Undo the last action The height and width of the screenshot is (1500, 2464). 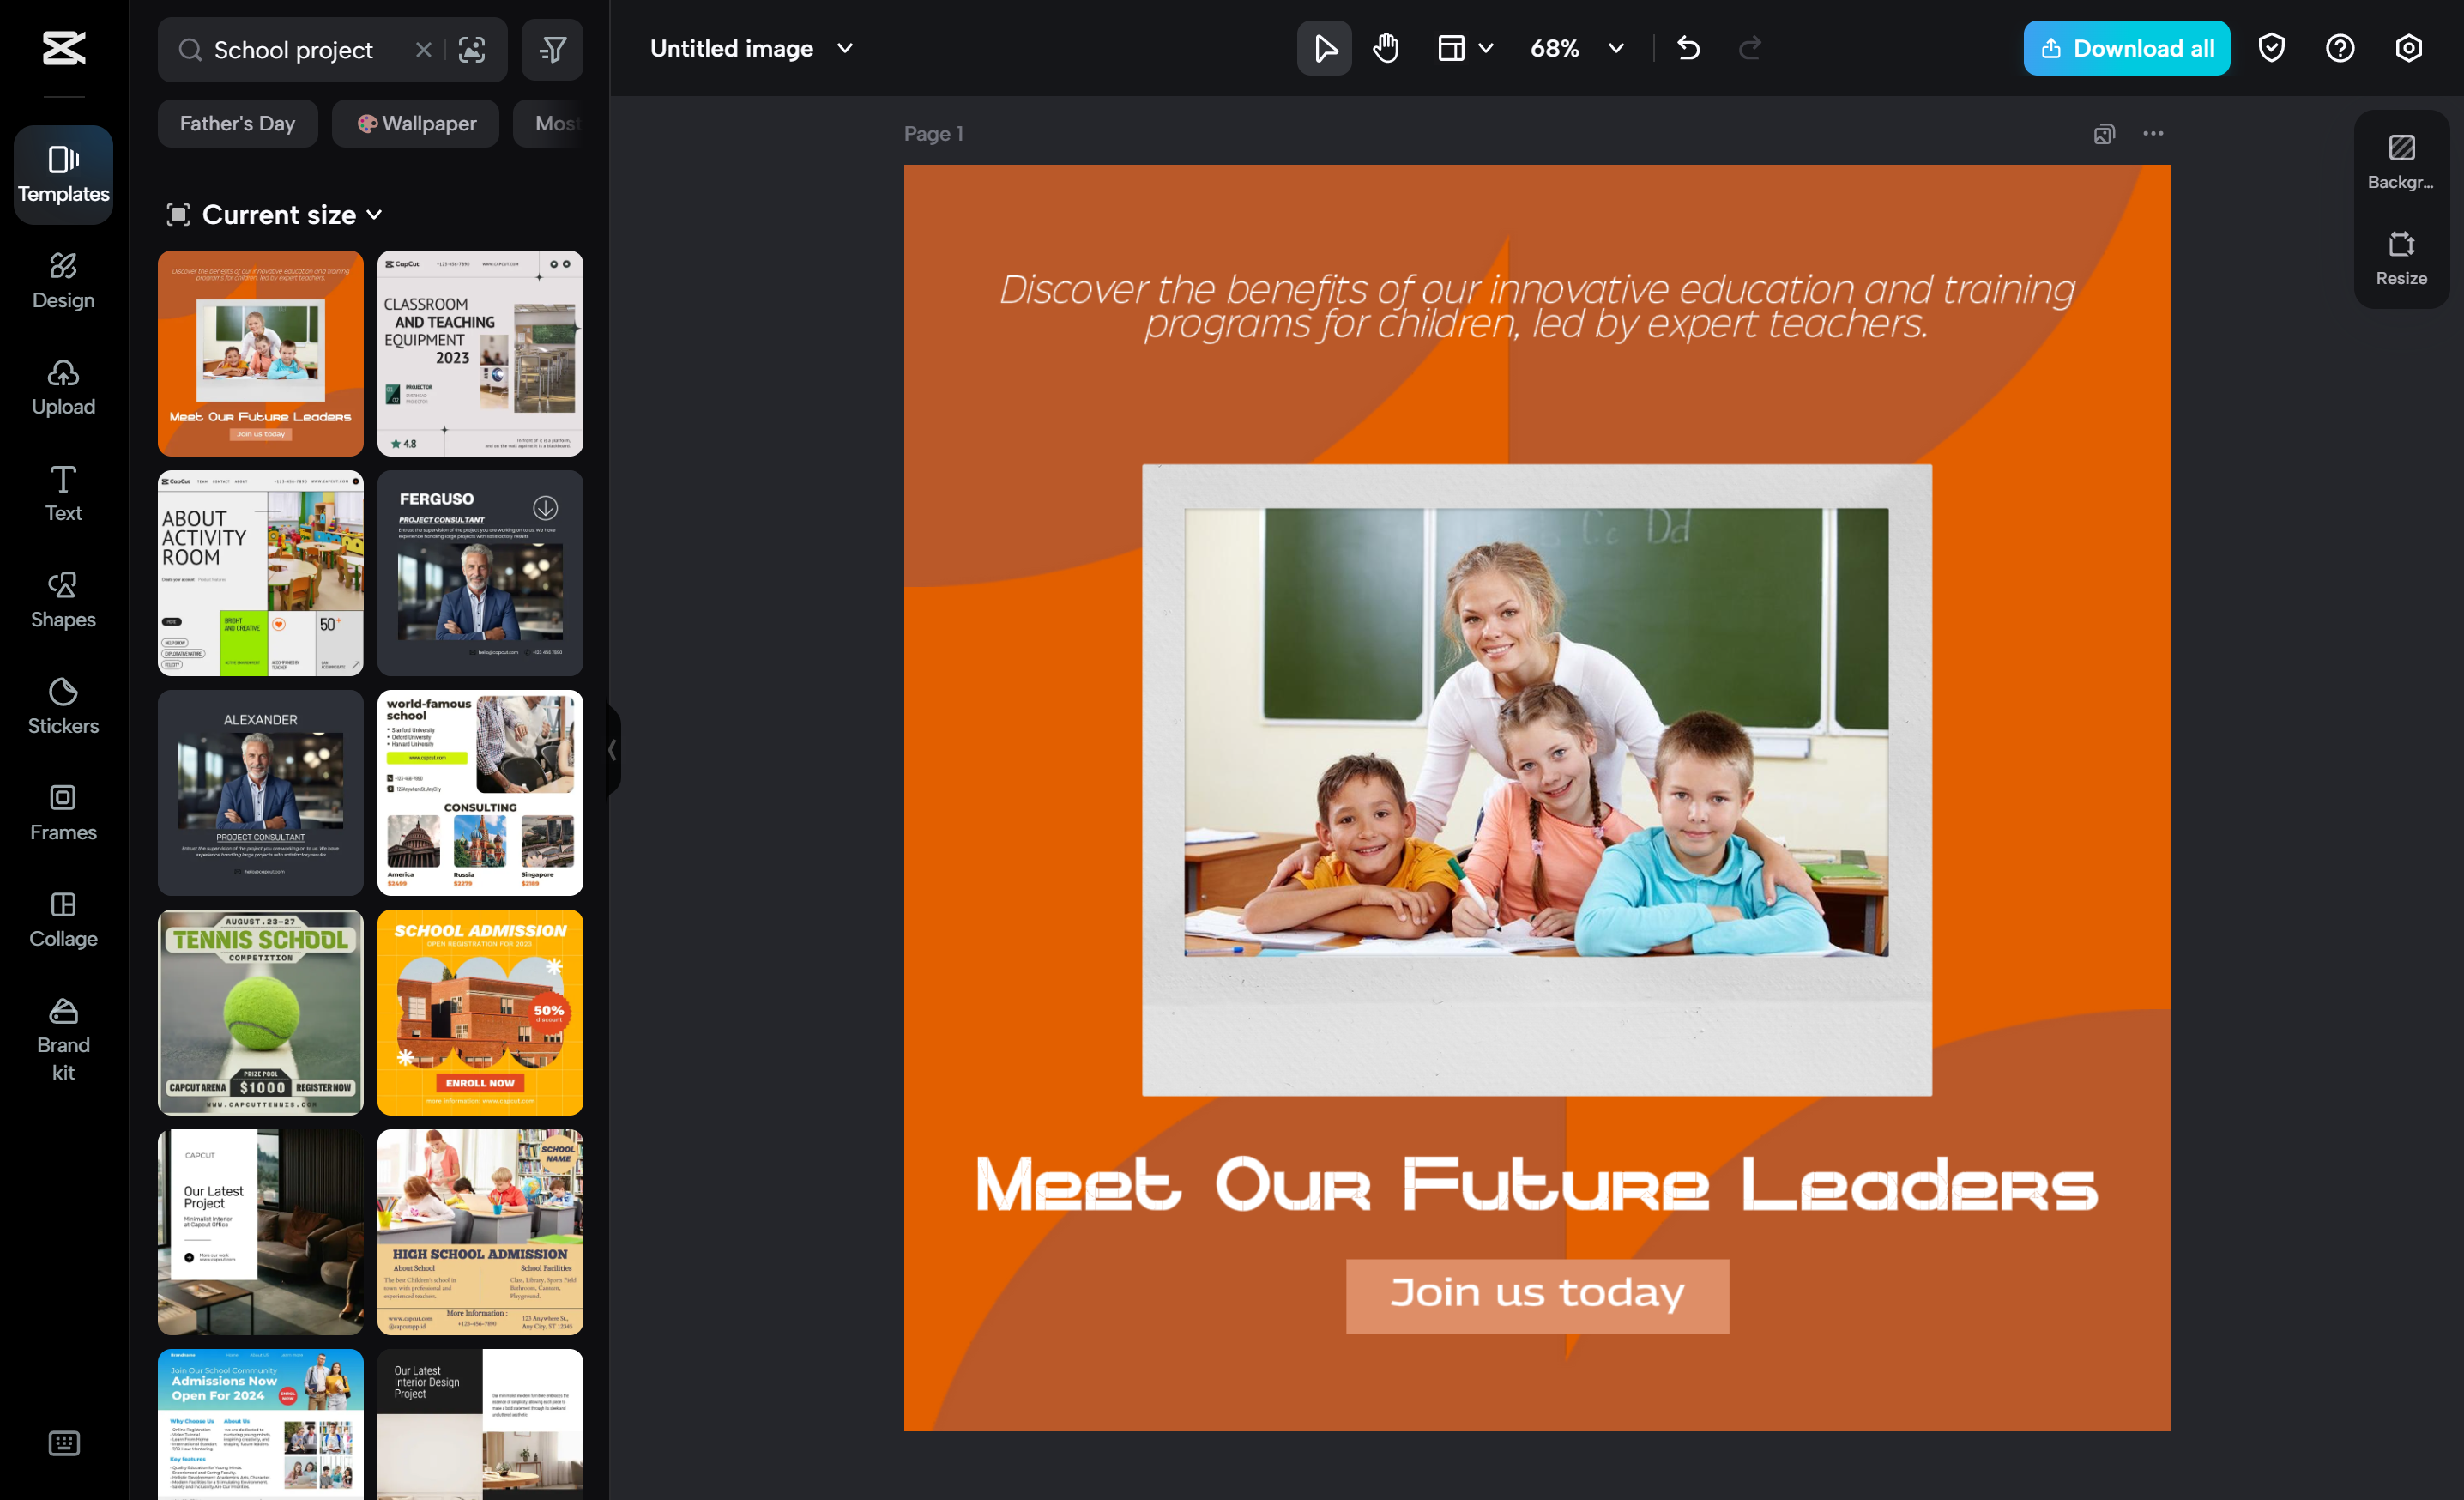[1688, 47]
